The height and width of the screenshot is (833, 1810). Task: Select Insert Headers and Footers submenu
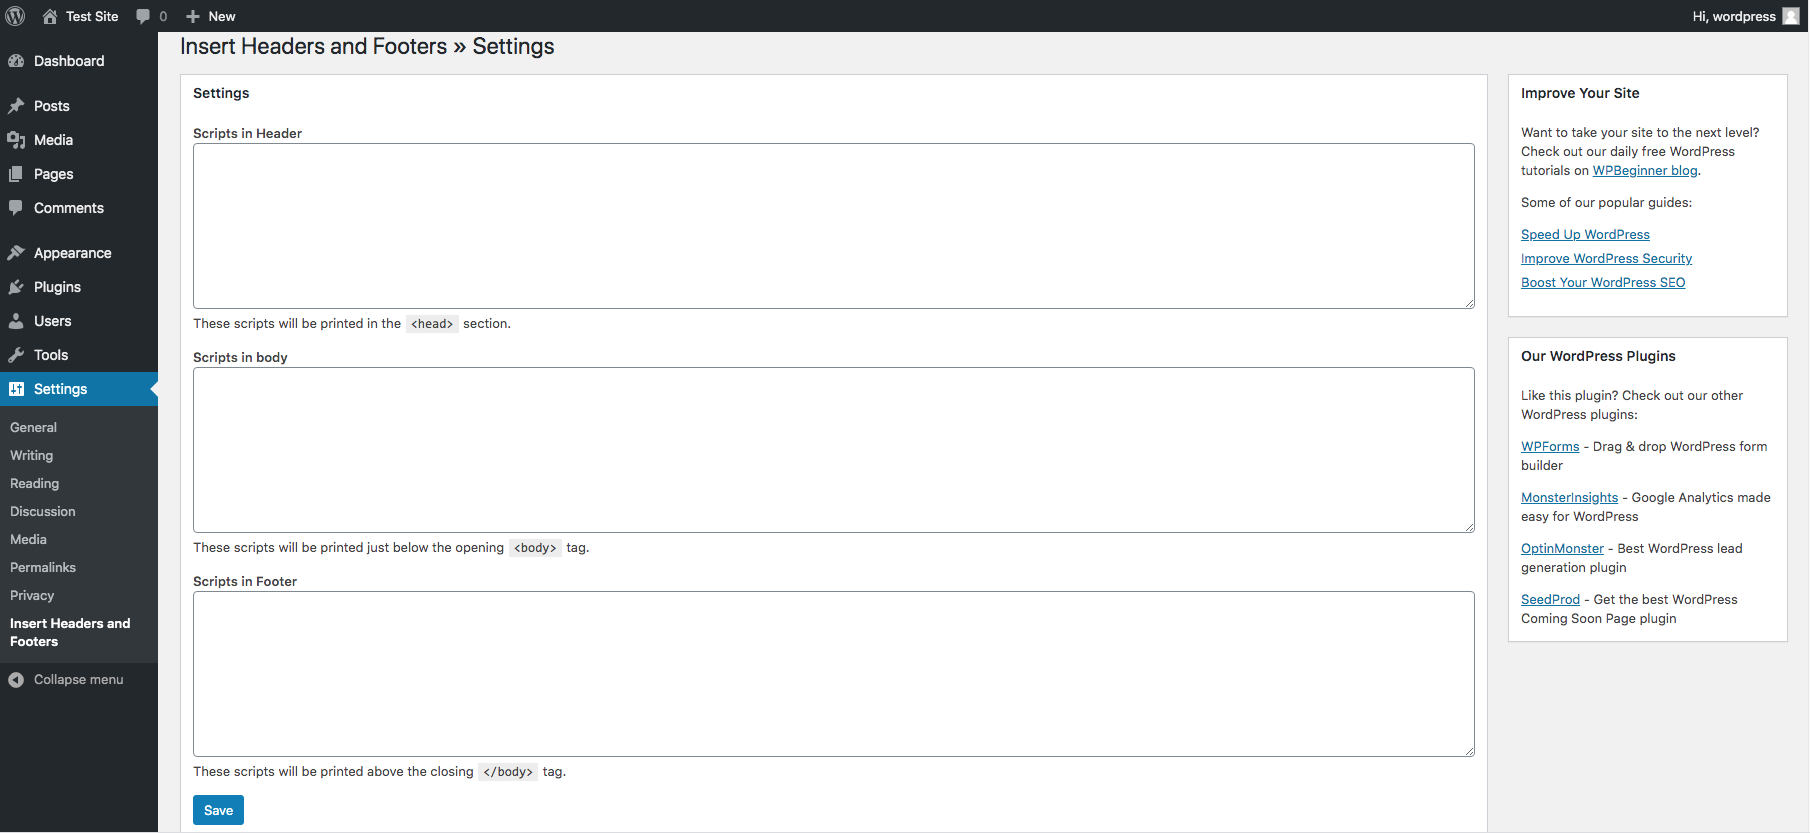click(70, 632)
